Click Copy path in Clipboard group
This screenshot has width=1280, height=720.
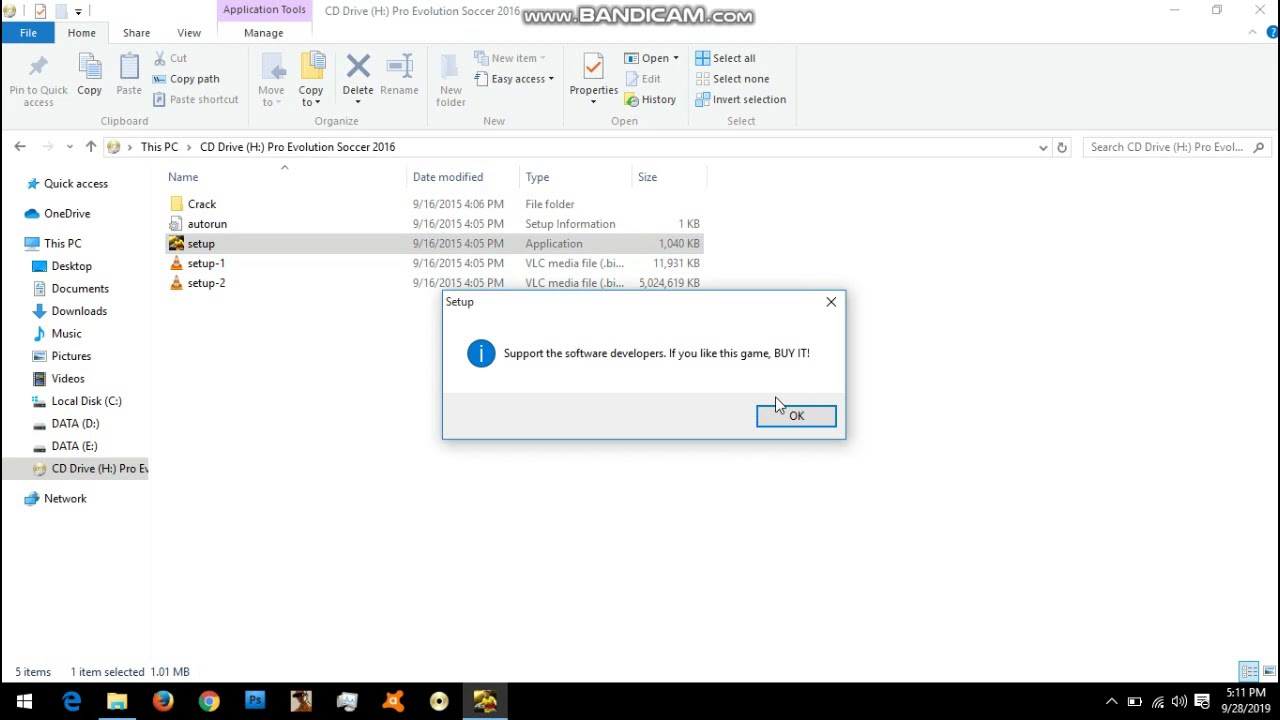[186, 79]
